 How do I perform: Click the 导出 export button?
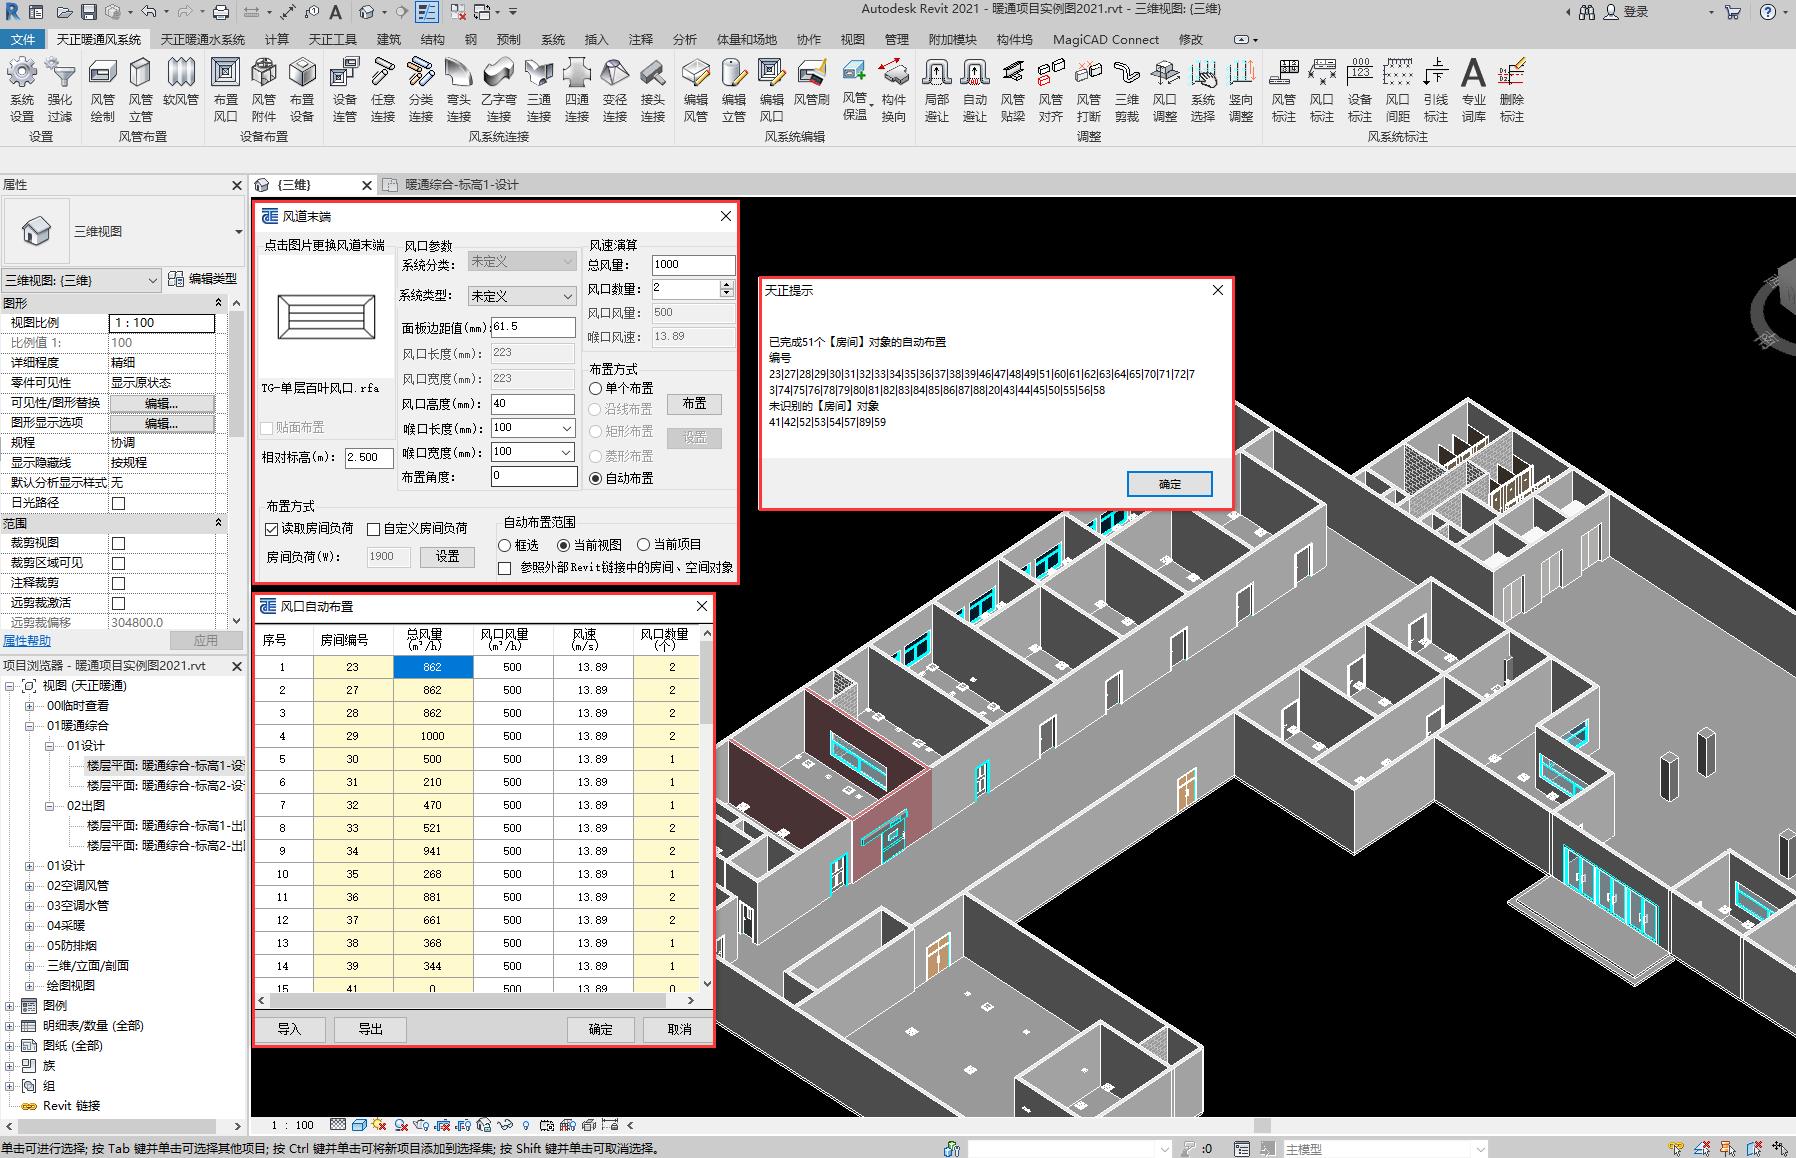(370, 1029)
